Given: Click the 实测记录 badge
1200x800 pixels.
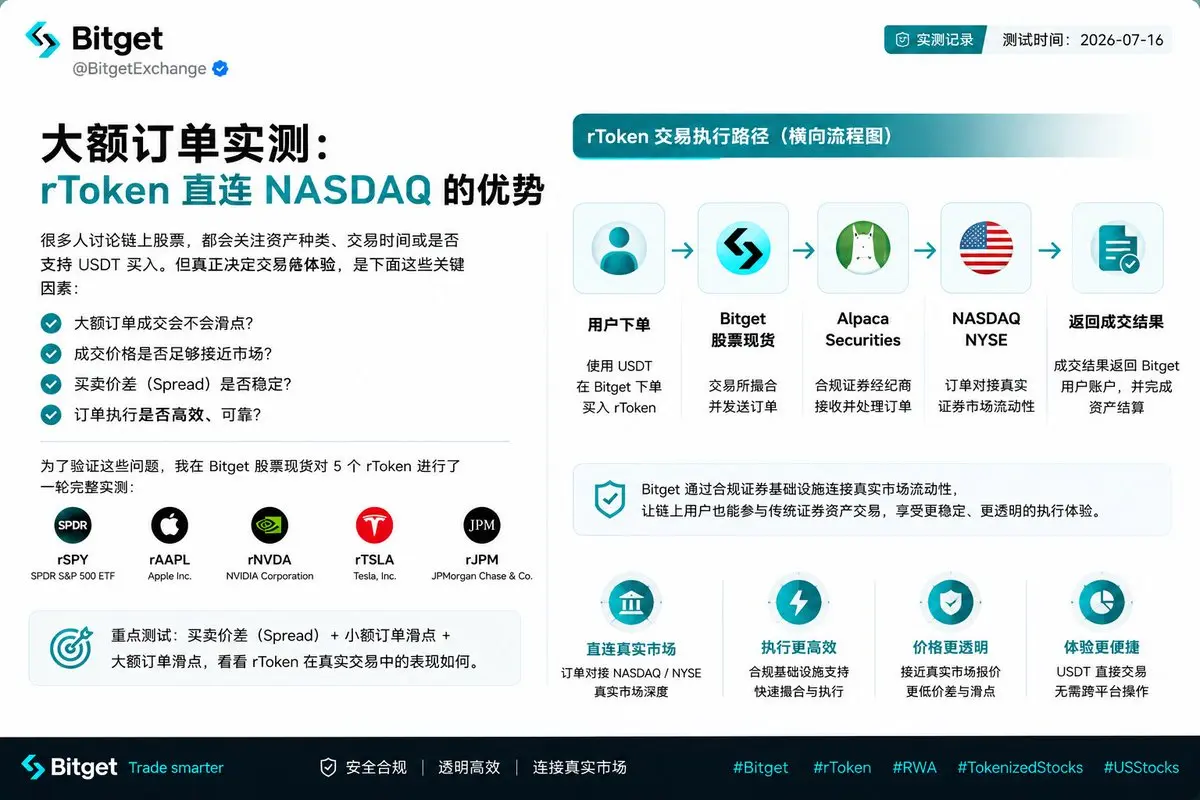Looking at the screenshot, I should click(935, 40).
